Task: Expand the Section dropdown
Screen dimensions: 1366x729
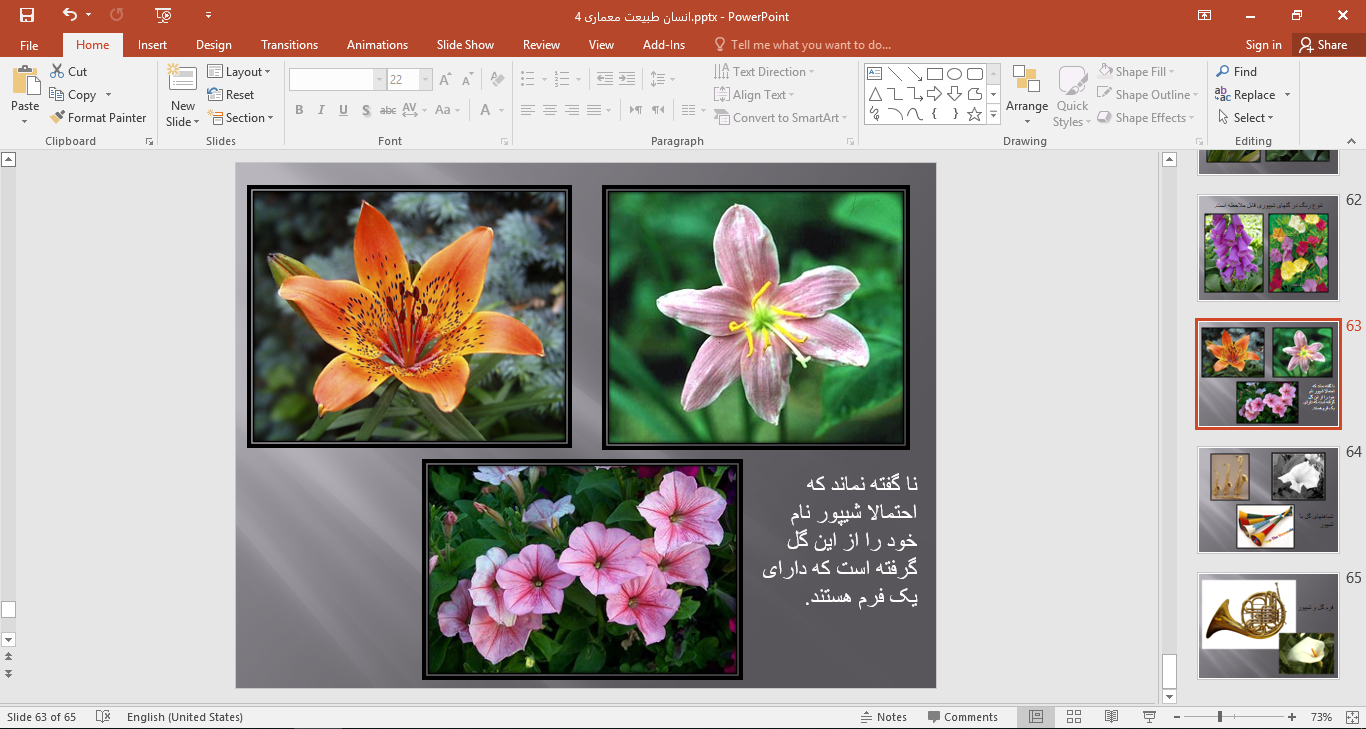Action: (x=240, y=118)
